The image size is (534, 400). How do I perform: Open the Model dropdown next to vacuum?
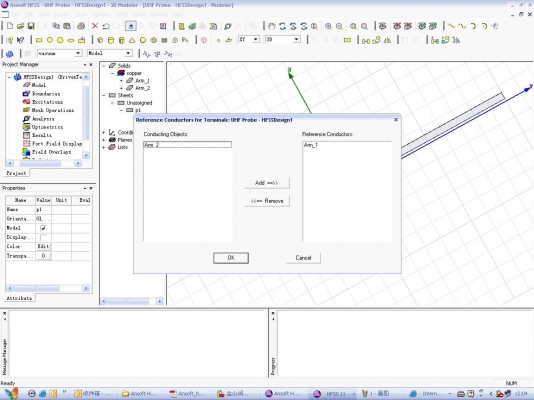coord(128,53)
